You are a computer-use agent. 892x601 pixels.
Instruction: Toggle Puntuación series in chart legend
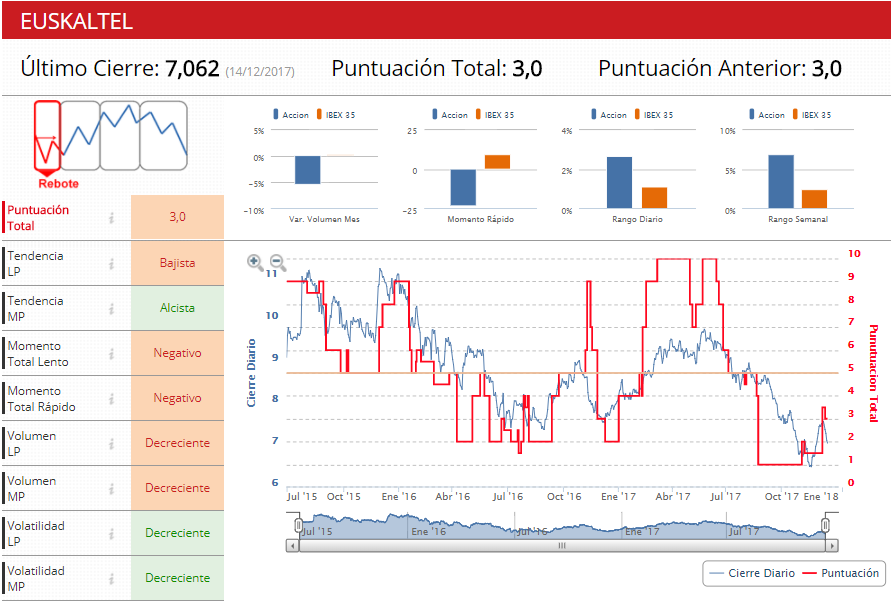pos(841,573)
